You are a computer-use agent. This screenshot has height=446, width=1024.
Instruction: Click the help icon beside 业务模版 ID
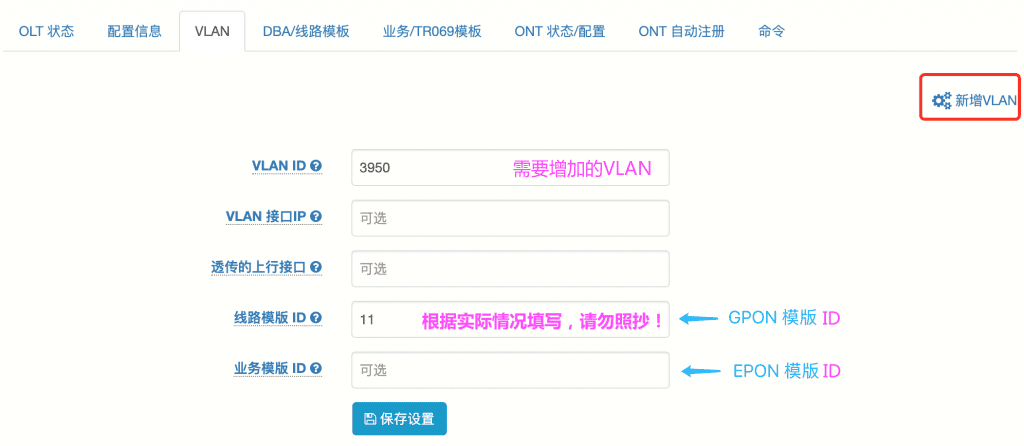(x=316, y=369)
